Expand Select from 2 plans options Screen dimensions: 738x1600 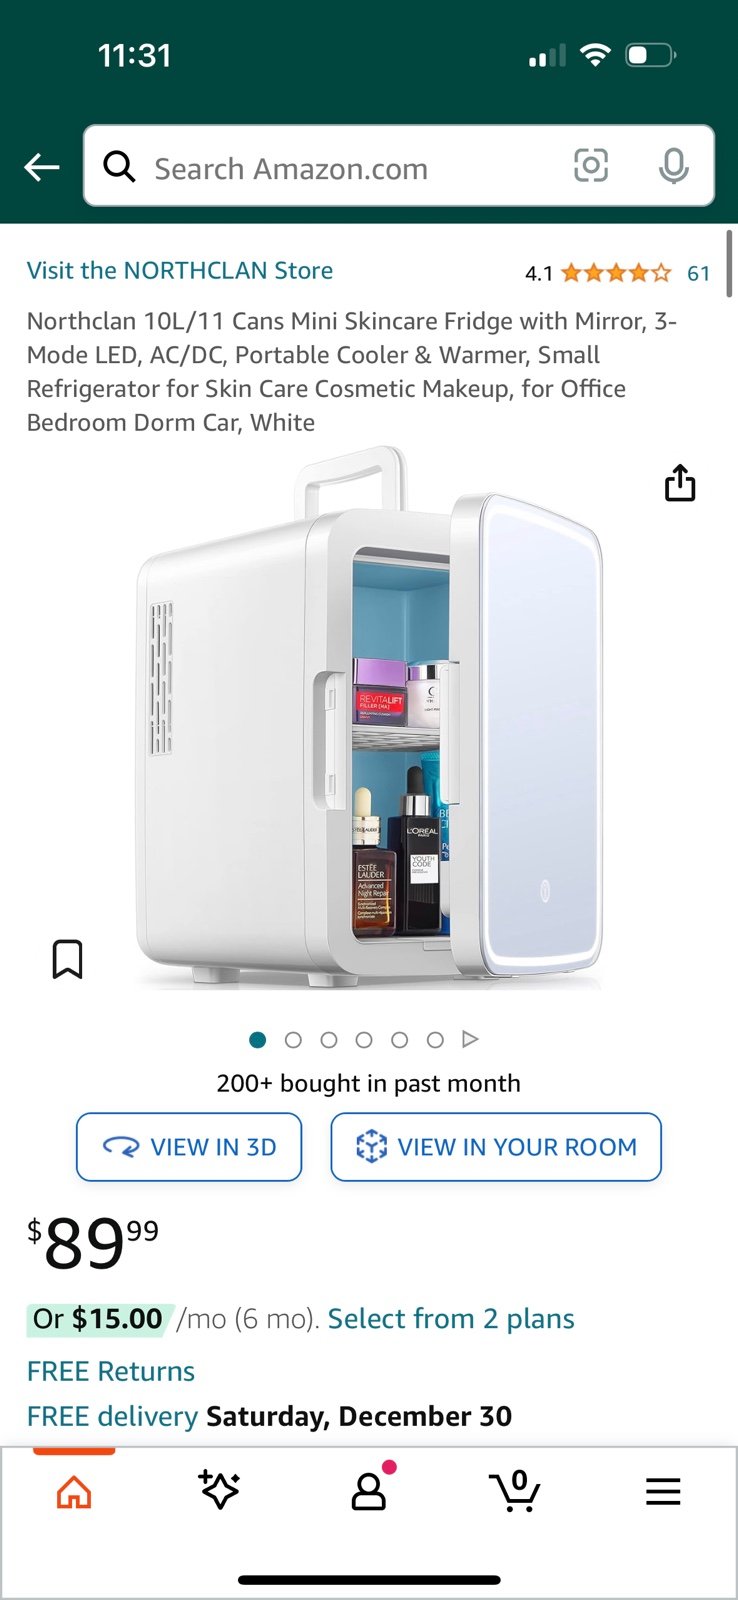click(x=451, y=1319)
